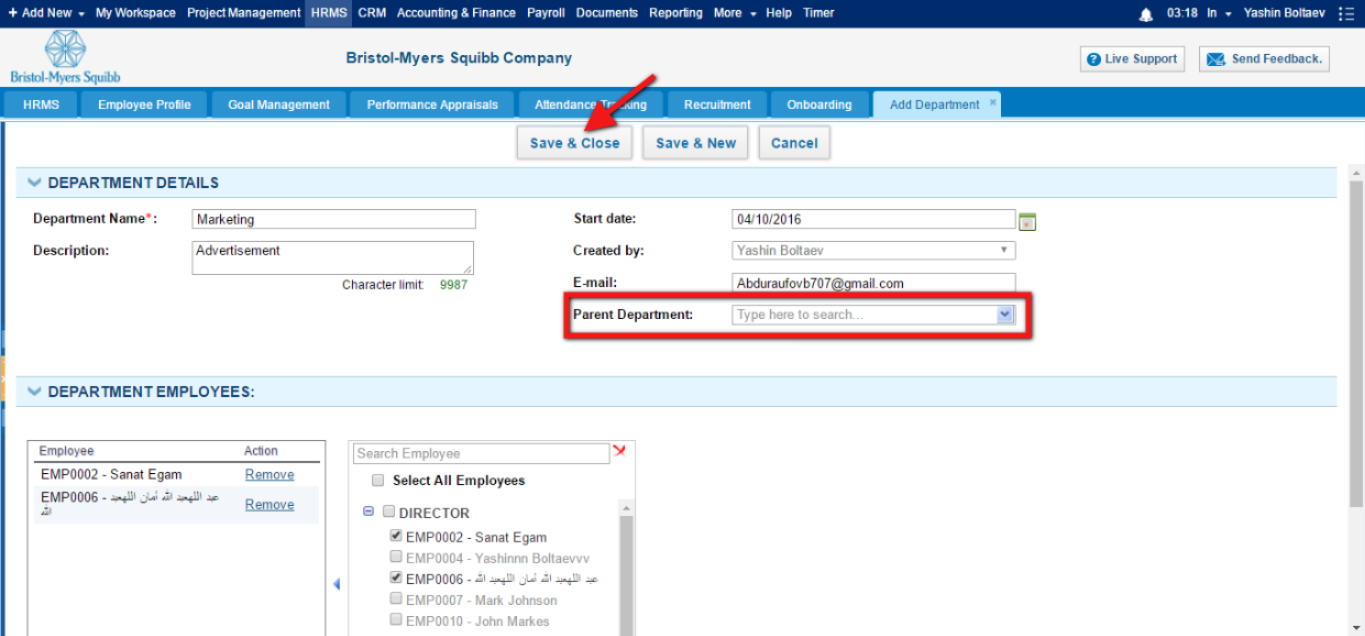Click the E-mail field
Viewport: 1365px width, 636px height.
click(874, 283)
